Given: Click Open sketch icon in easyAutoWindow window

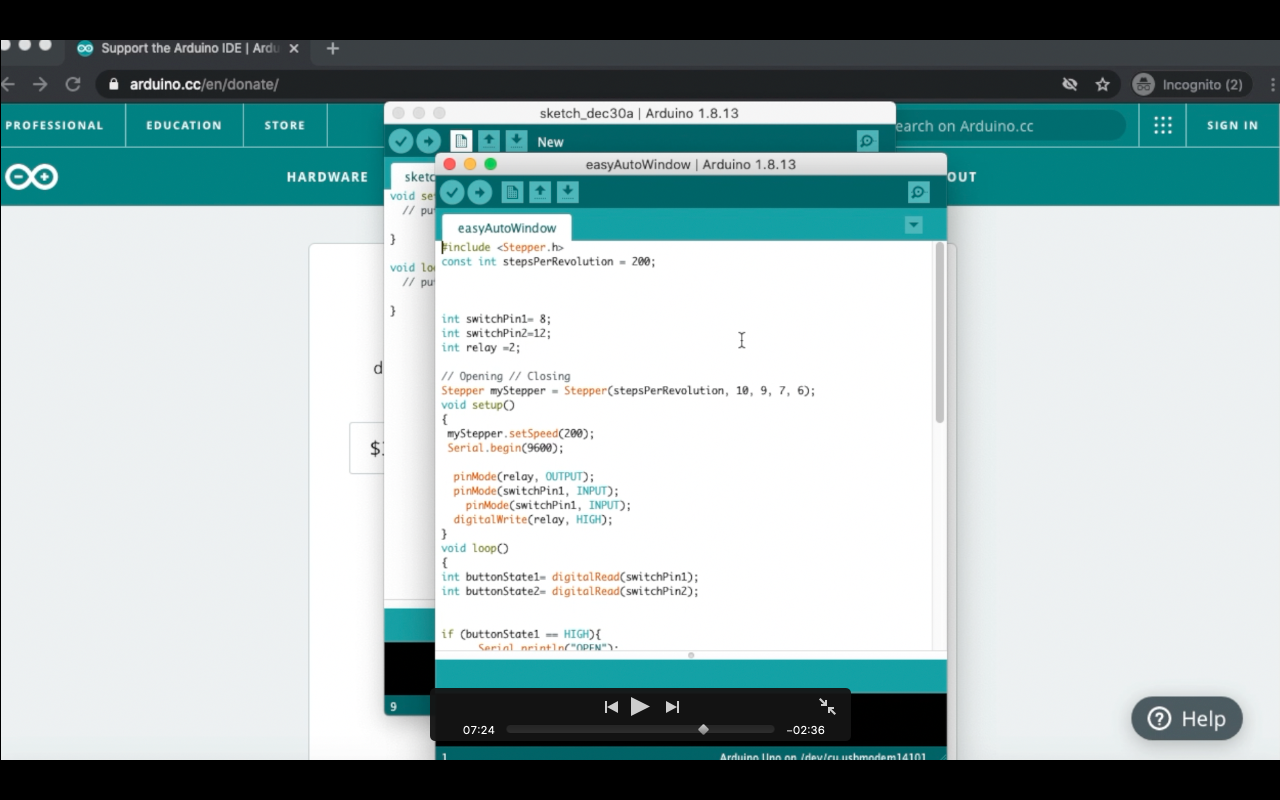Looking at the screenshot, I should click(x=540, y=192).
